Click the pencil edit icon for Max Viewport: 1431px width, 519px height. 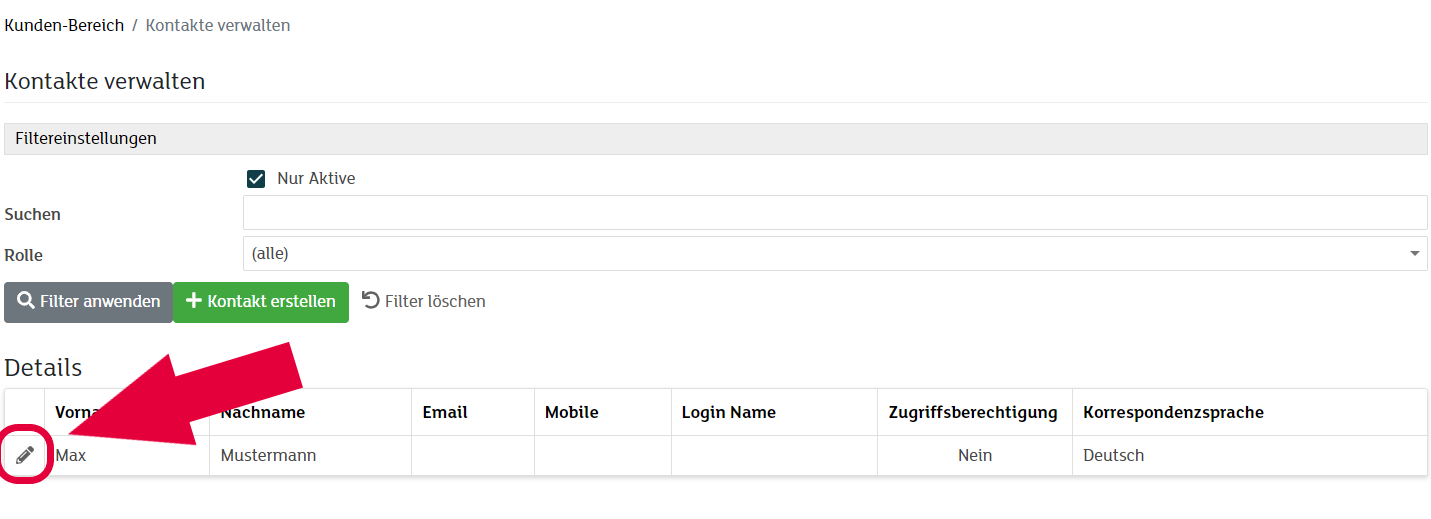pos(25,456)
